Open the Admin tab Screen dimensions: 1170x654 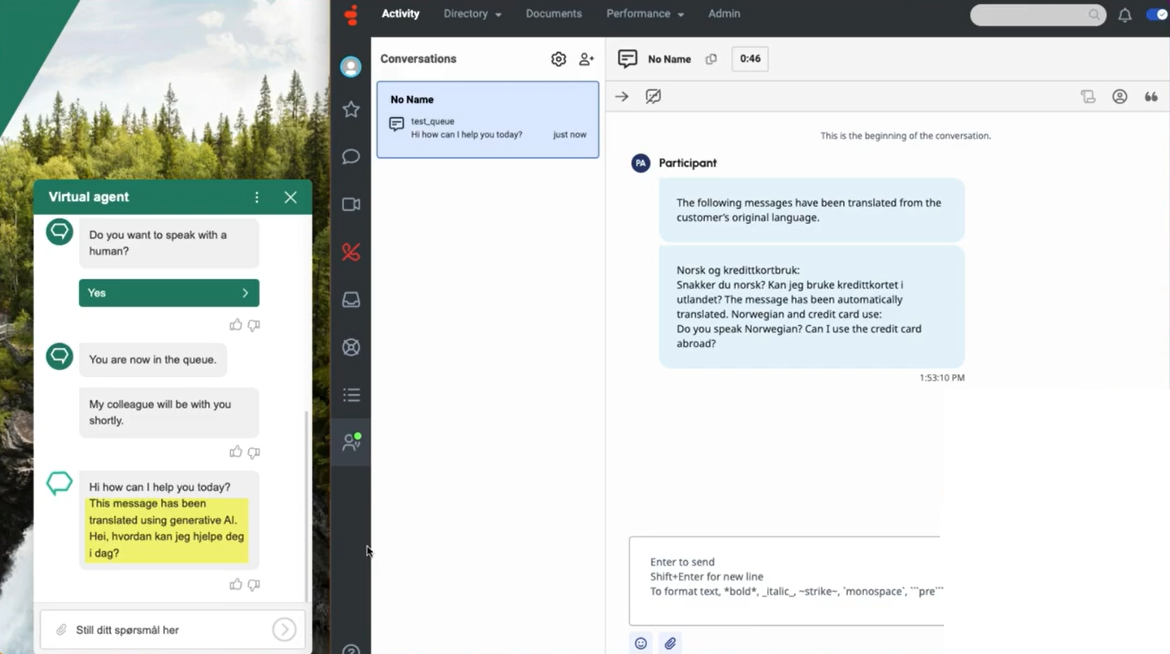724,14
